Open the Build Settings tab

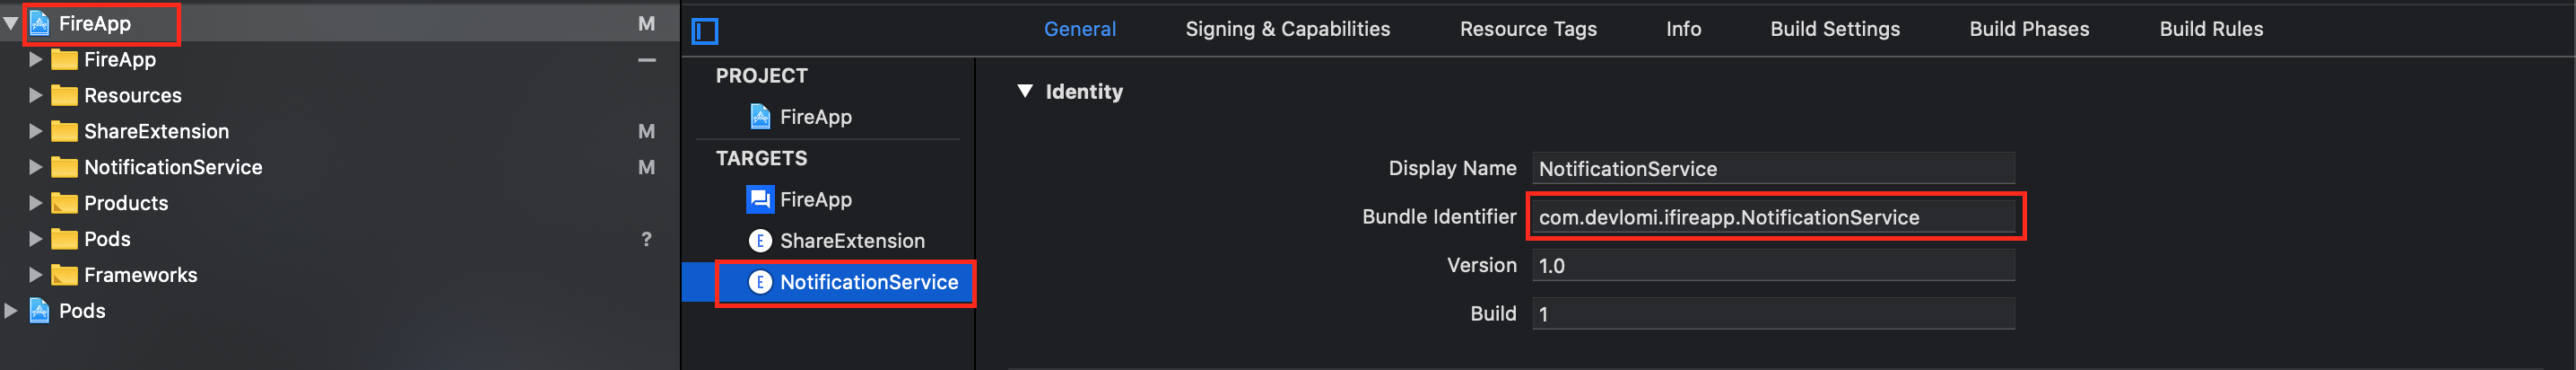coord(1834,29)
